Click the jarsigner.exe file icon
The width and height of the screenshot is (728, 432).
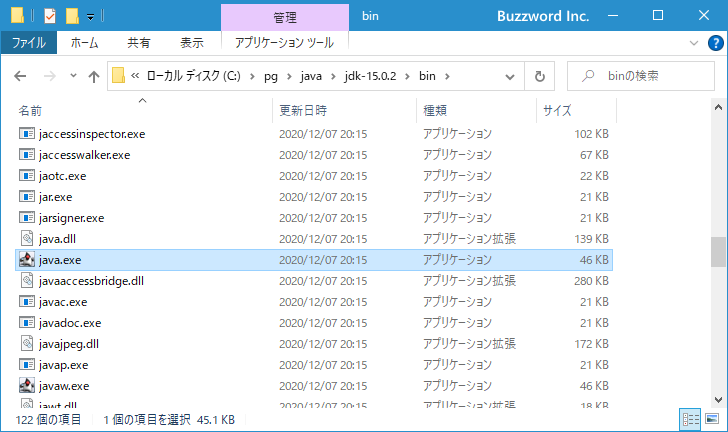[x=27, y=217]
